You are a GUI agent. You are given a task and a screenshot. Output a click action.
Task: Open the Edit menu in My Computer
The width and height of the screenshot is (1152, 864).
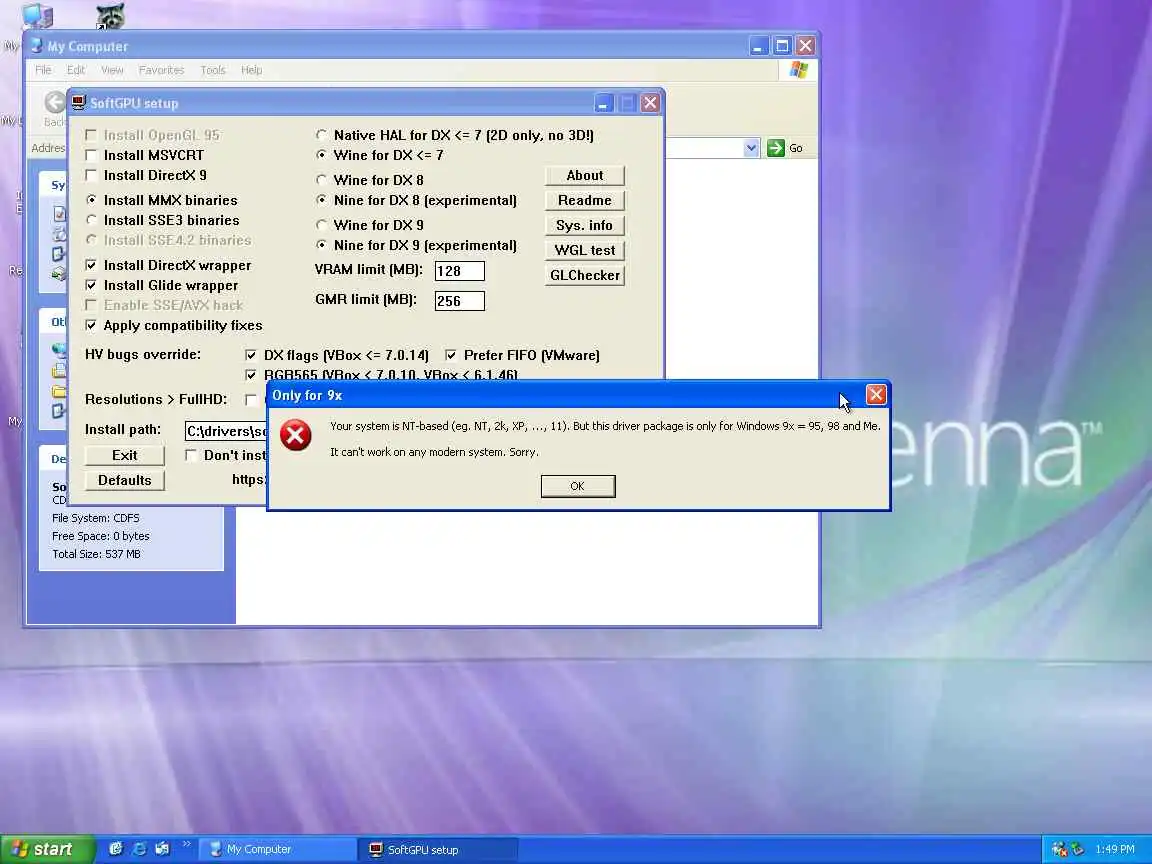coord(76,70)
